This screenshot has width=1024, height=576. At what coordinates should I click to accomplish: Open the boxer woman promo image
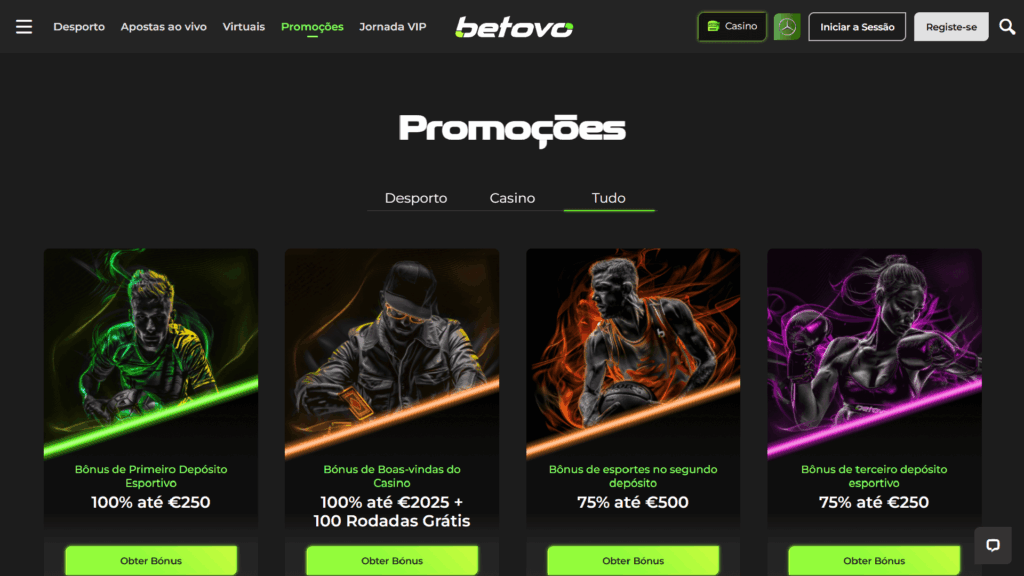point(874,353)
